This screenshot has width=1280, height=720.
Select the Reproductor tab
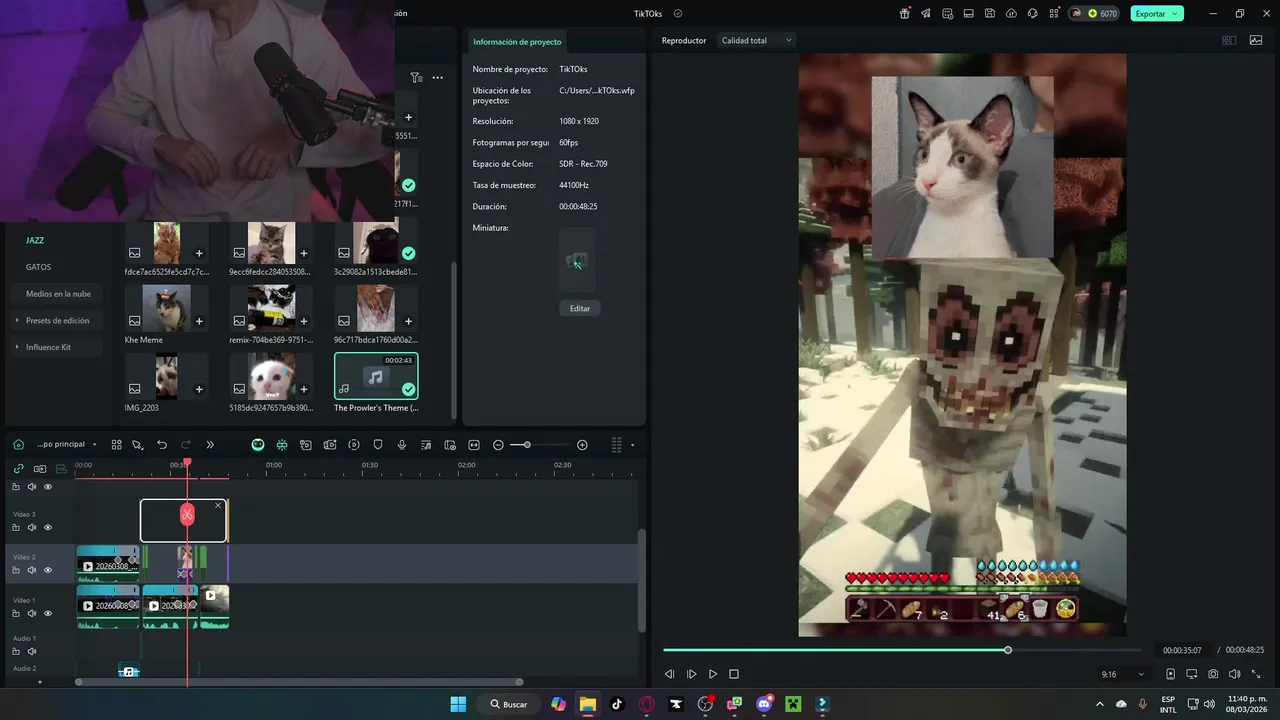tap(684, 40)
